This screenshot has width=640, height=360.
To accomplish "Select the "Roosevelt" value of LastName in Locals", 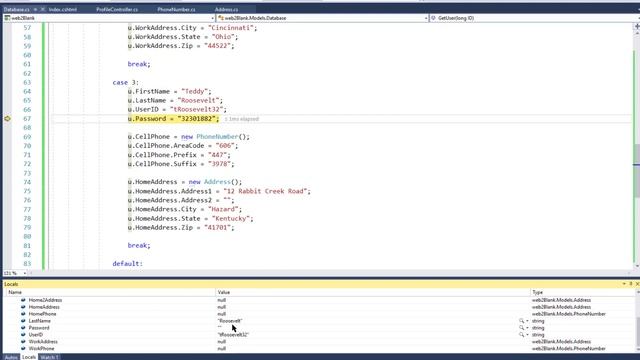I will [x=230, y=321].
